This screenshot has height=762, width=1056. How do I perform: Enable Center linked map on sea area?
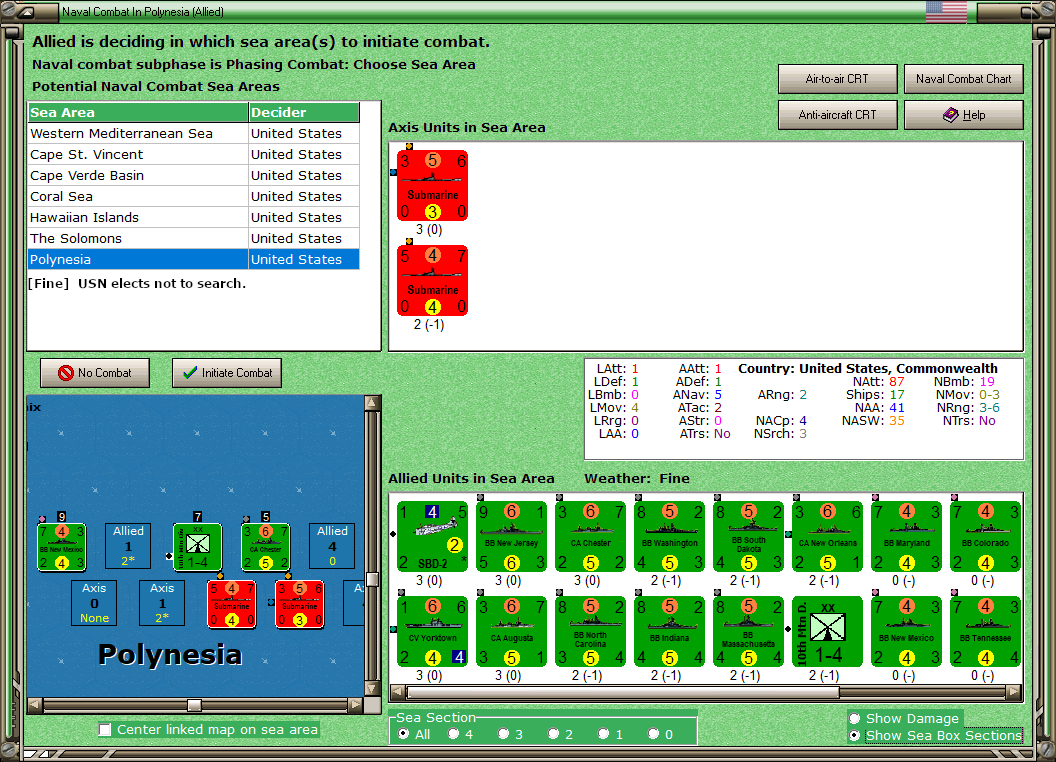[x=104, y=730]
